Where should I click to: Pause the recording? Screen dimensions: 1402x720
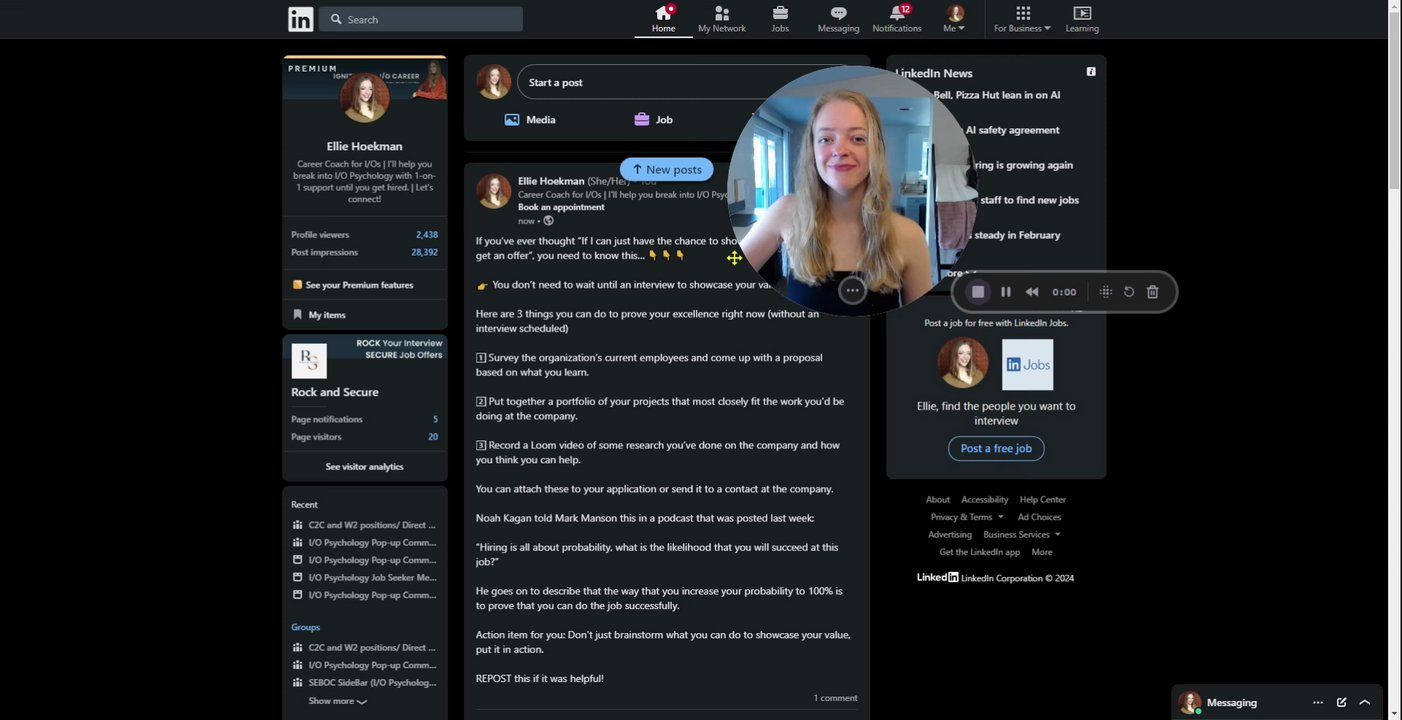point(1006,292)
